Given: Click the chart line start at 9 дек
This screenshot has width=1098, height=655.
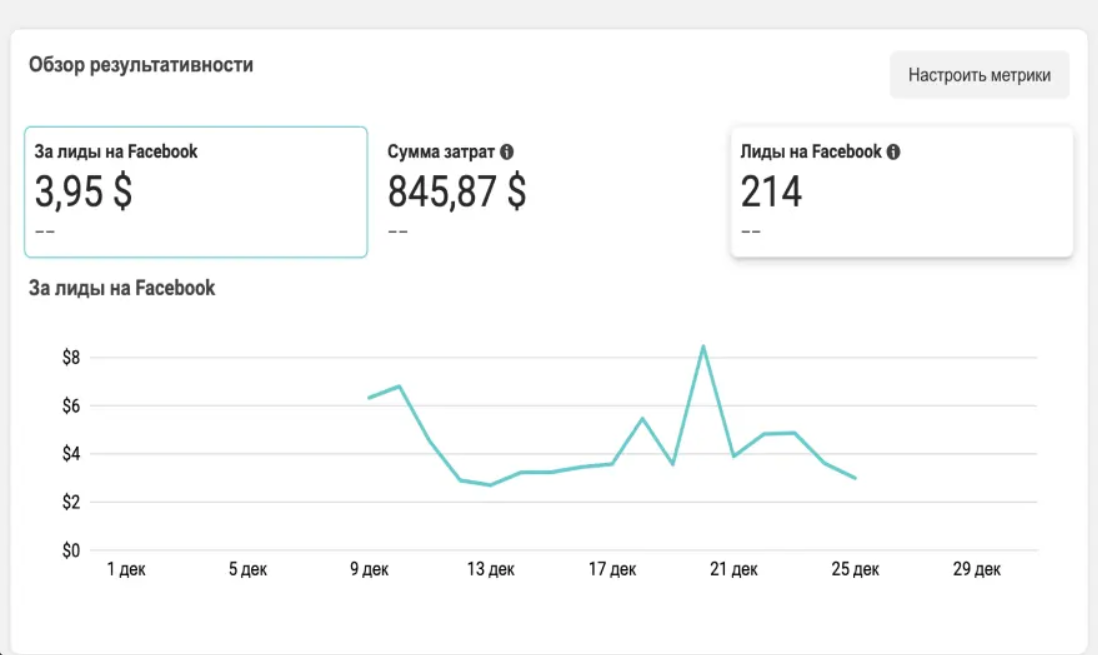Looking at the screenshot, I should pyautogui.click(x=370, y=398).
